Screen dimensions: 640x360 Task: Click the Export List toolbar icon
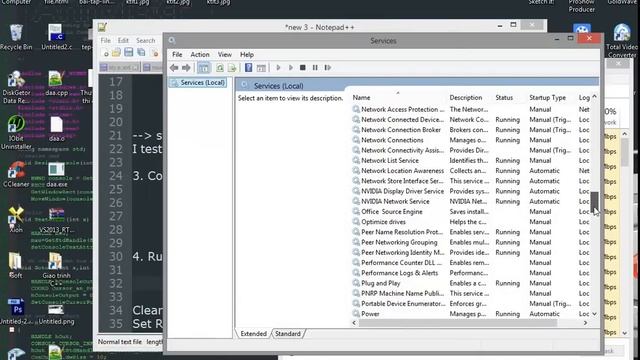coord(232,68)
